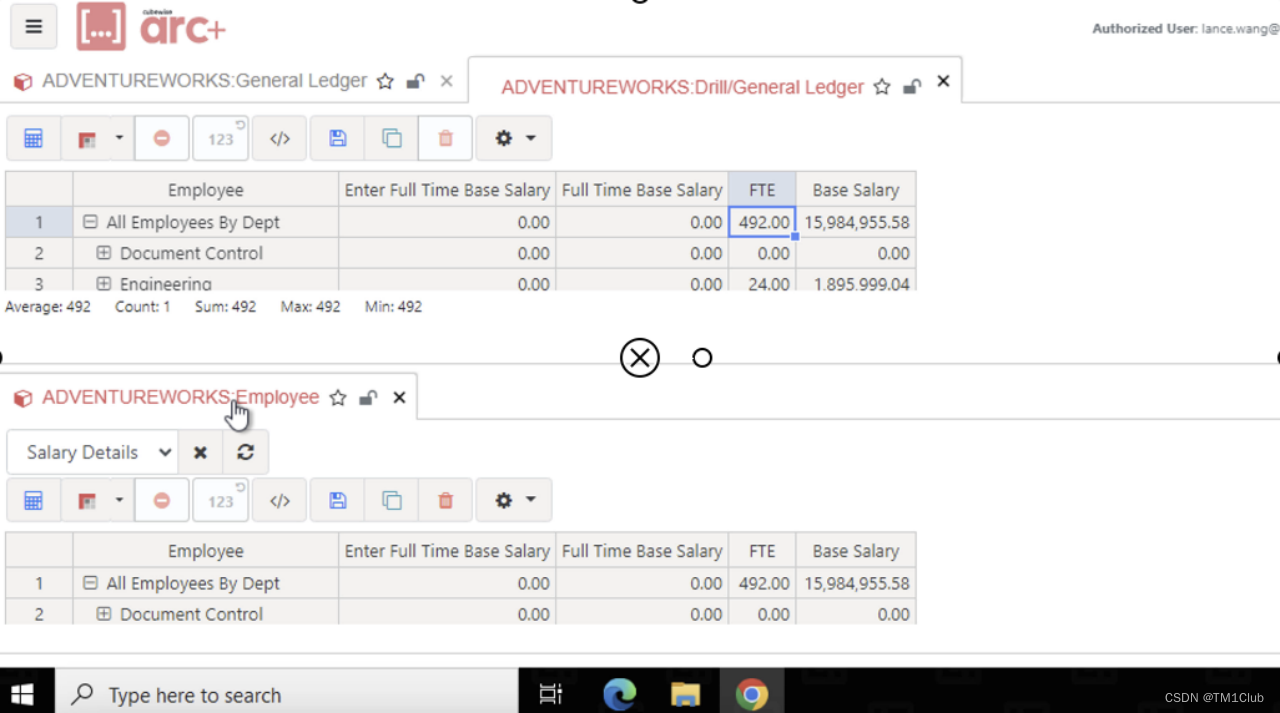Switch to ADVENTUREWORKS:Drill/General Ledger tab
This screenshot has width=1280, height=713.
682,87
